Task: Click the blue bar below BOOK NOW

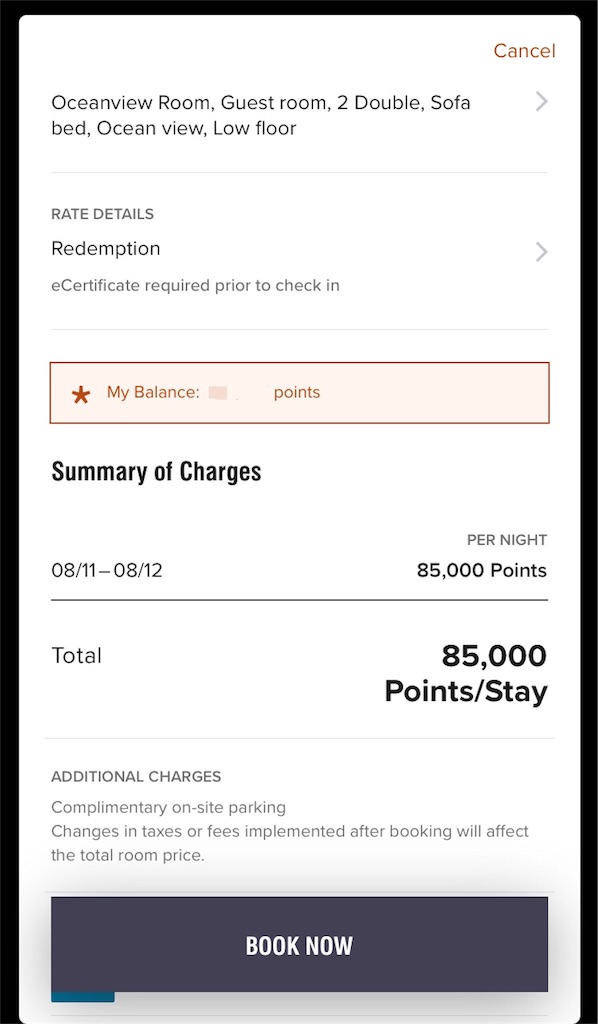Action: 83,997
